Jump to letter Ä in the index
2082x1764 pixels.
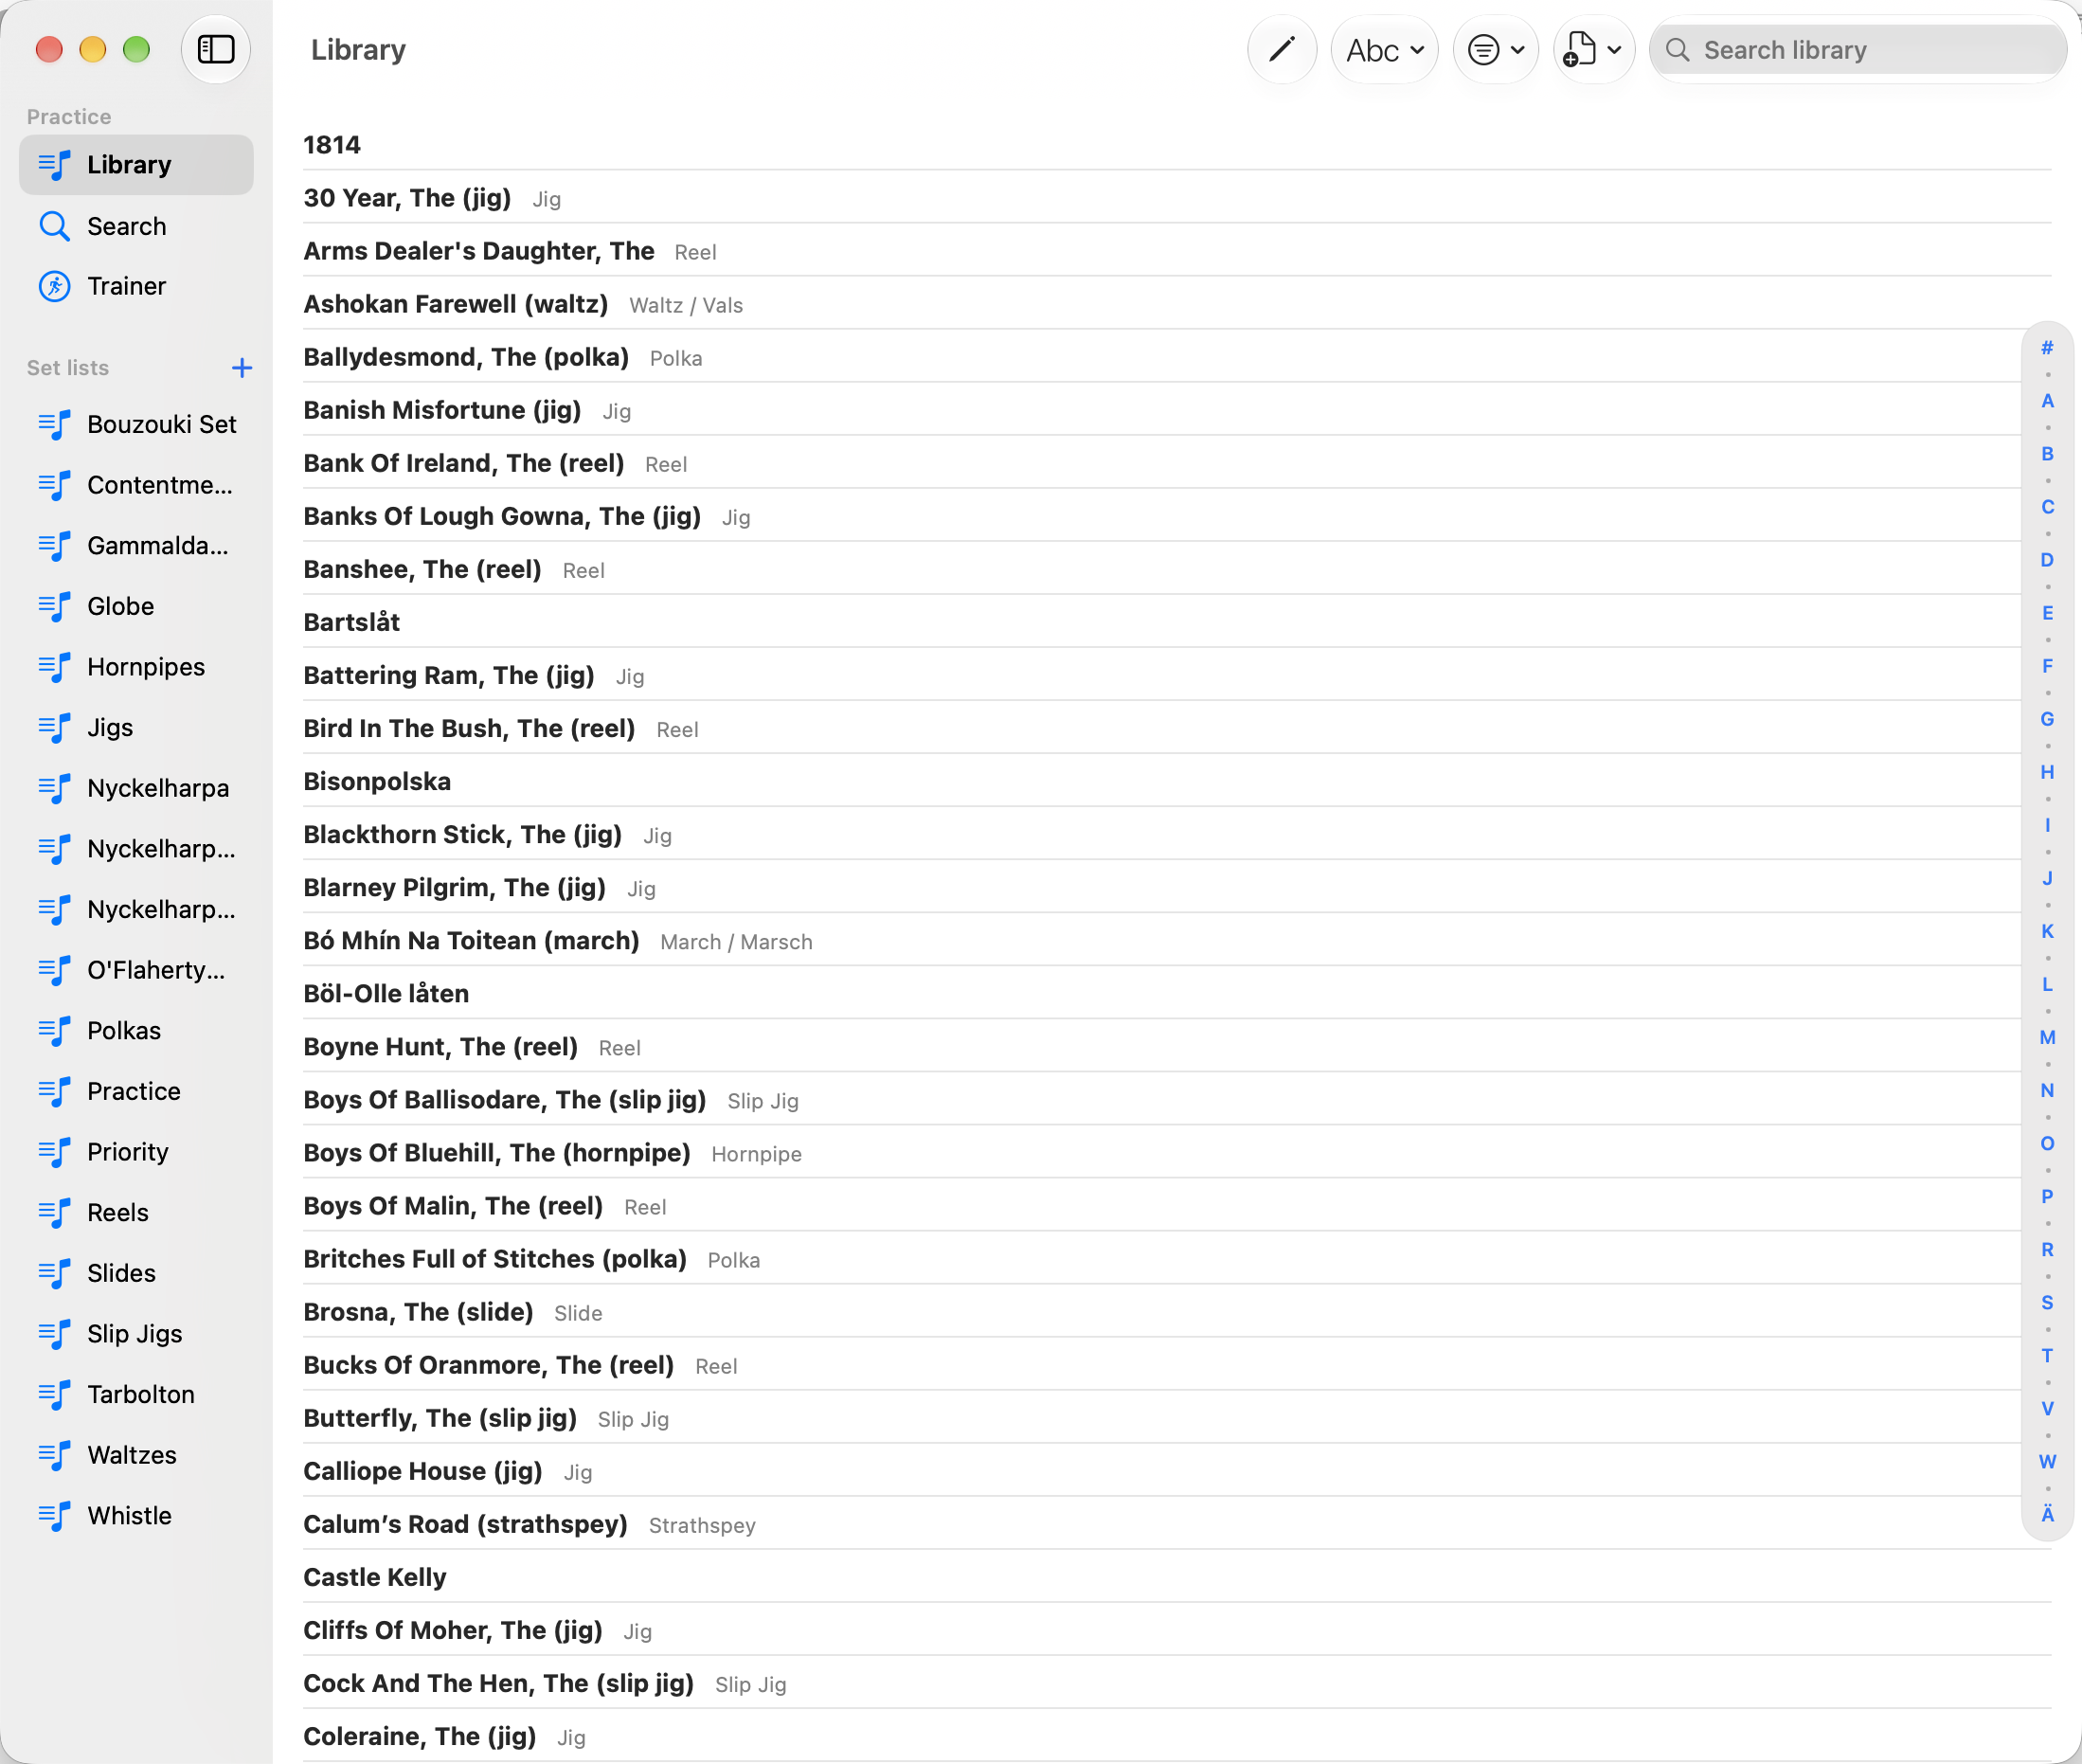coord(2047,1514)
